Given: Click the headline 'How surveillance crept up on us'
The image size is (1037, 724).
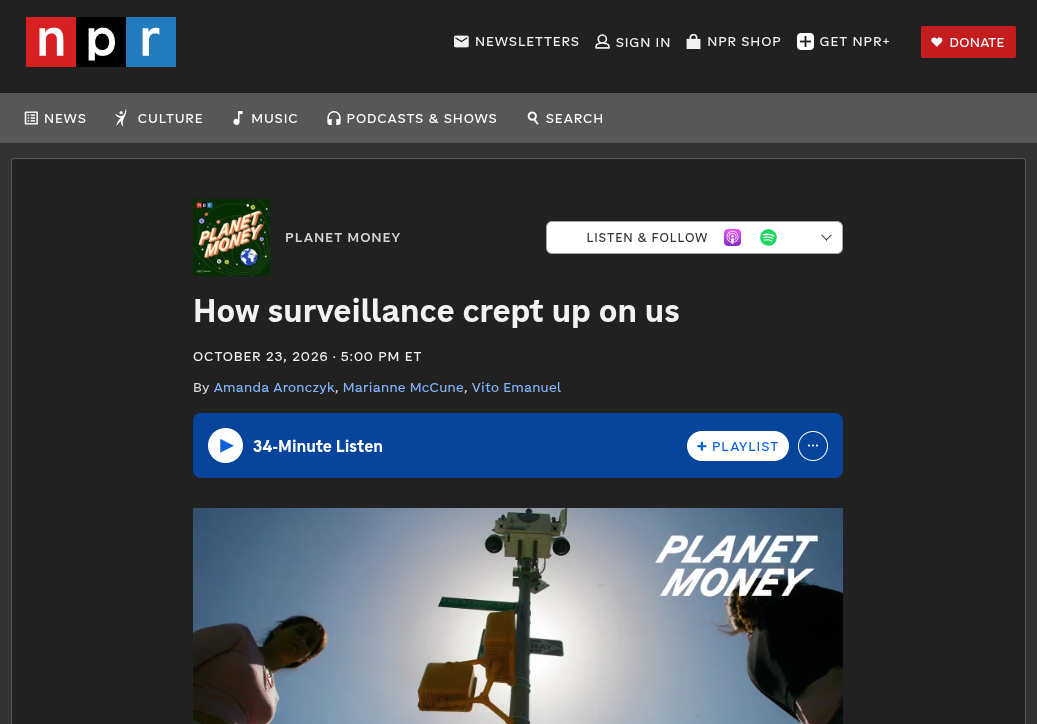Looking at the screenshot, I should pyautogui.click(x=436, y=311).
